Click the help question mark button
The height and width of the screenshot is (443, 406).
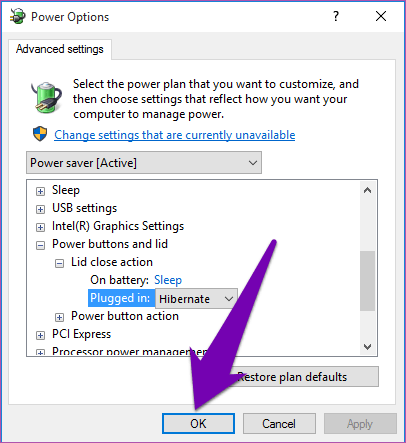(x=336, y=16)
